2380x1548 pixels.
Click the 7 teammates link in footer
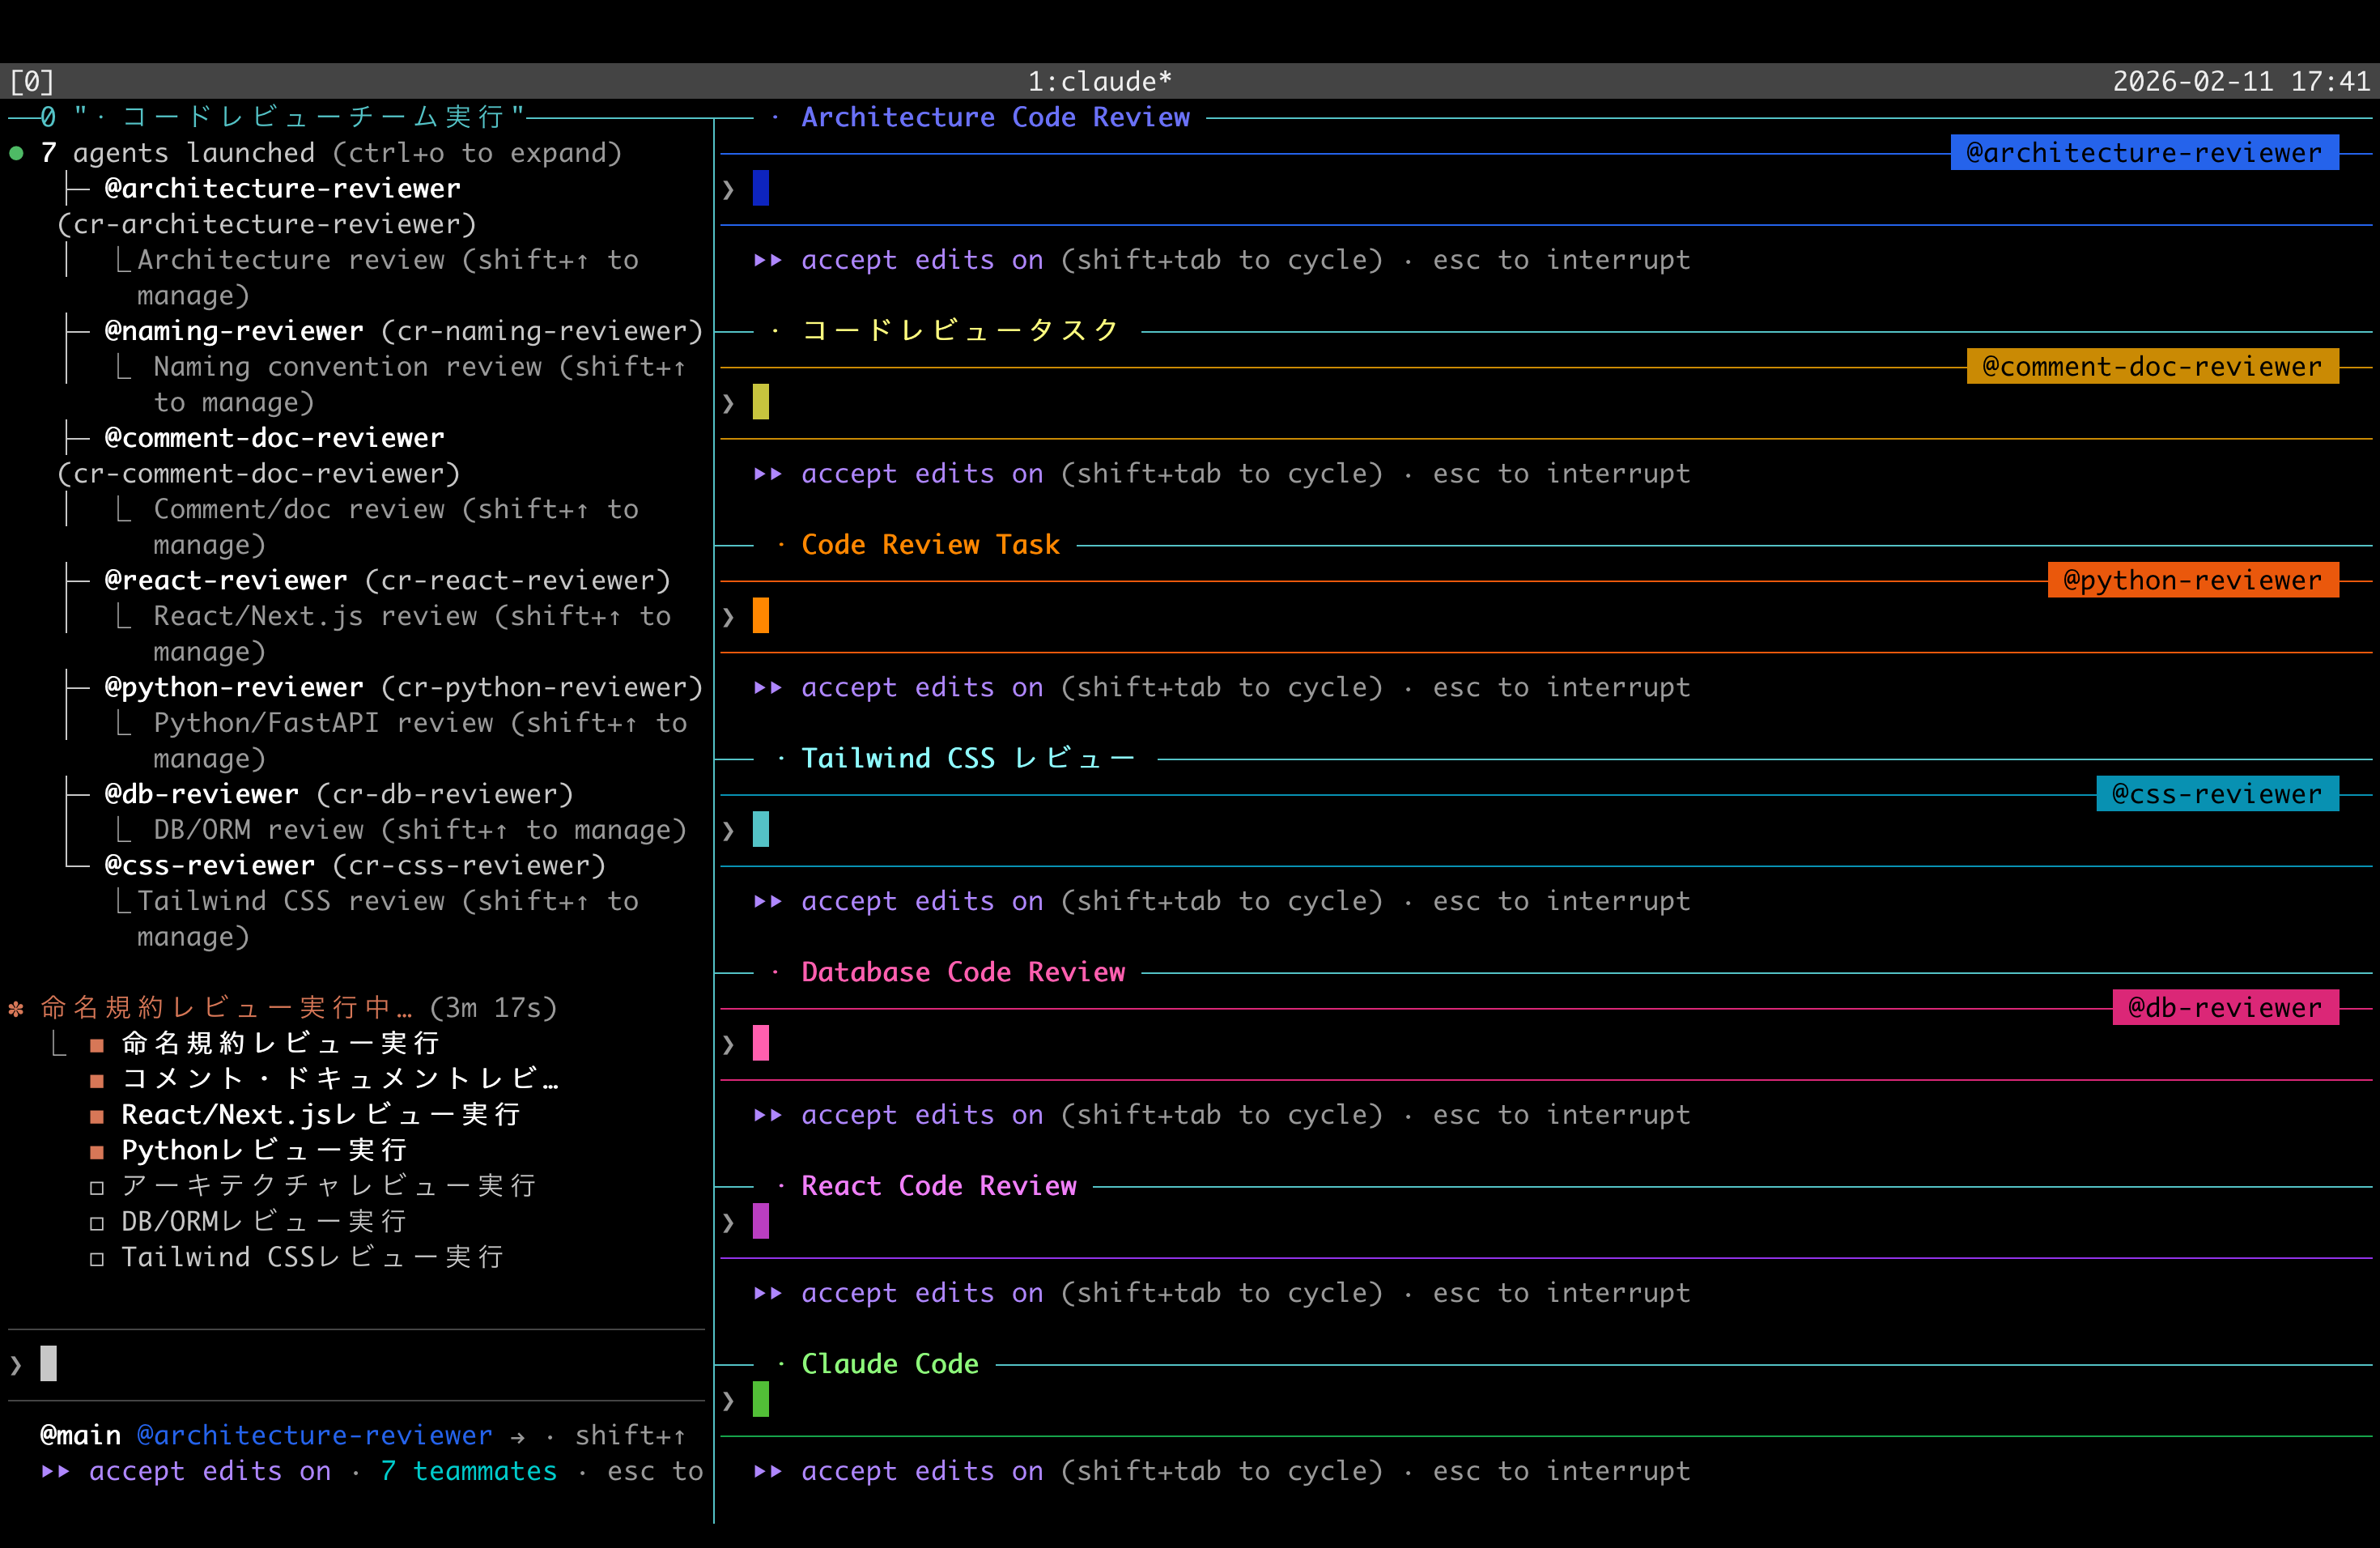pyautogui.click(x=468, y=1471)
